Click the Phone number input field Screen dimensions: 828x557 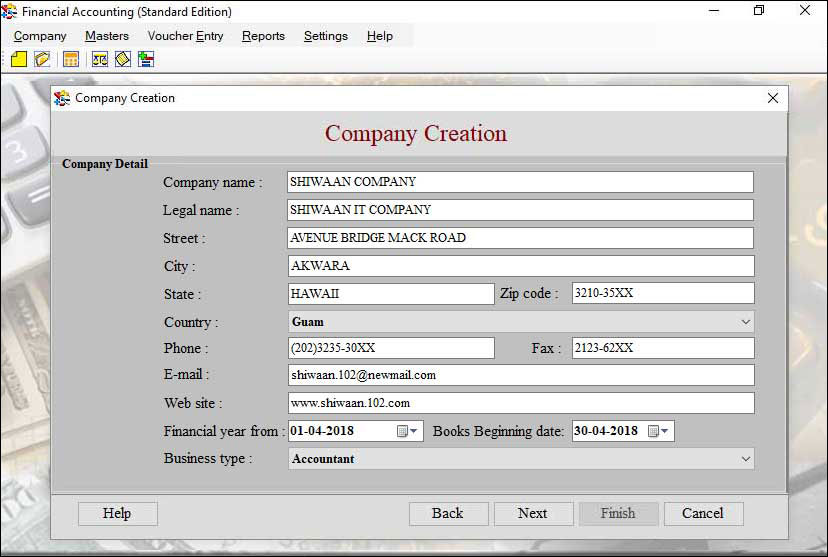tap(391, 348)
